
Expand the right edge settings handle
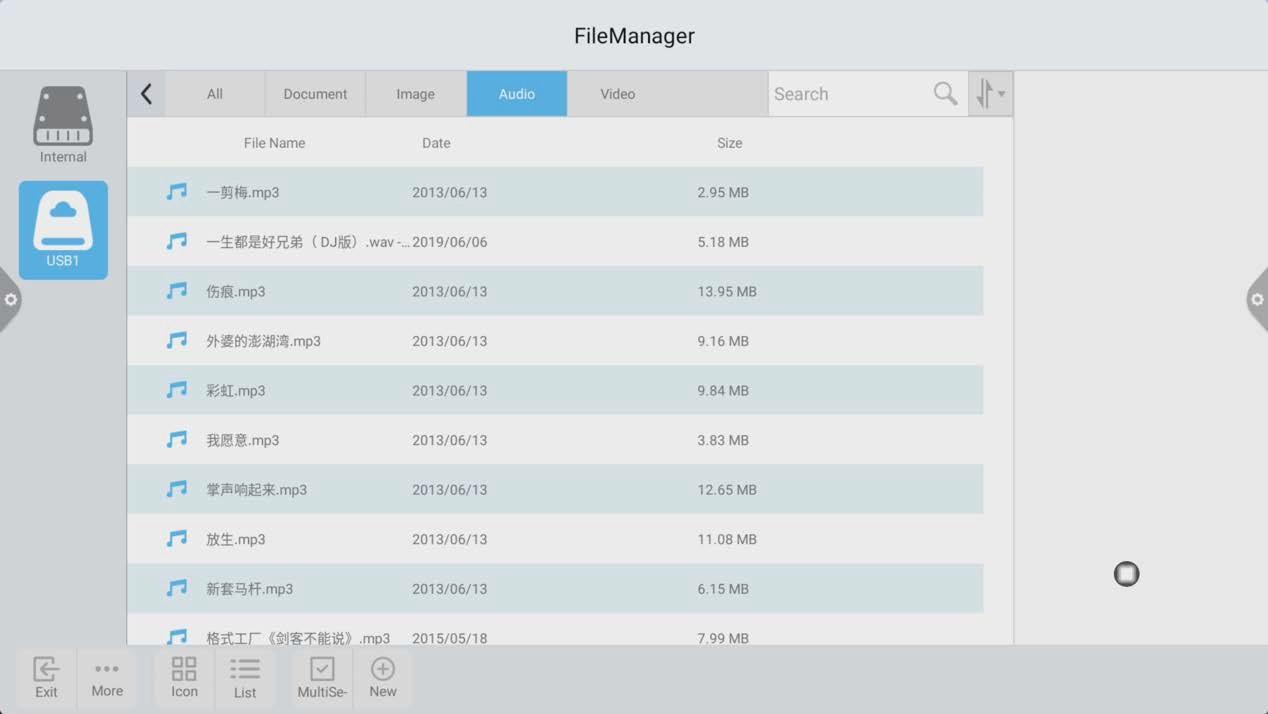tap(1257, 299)
